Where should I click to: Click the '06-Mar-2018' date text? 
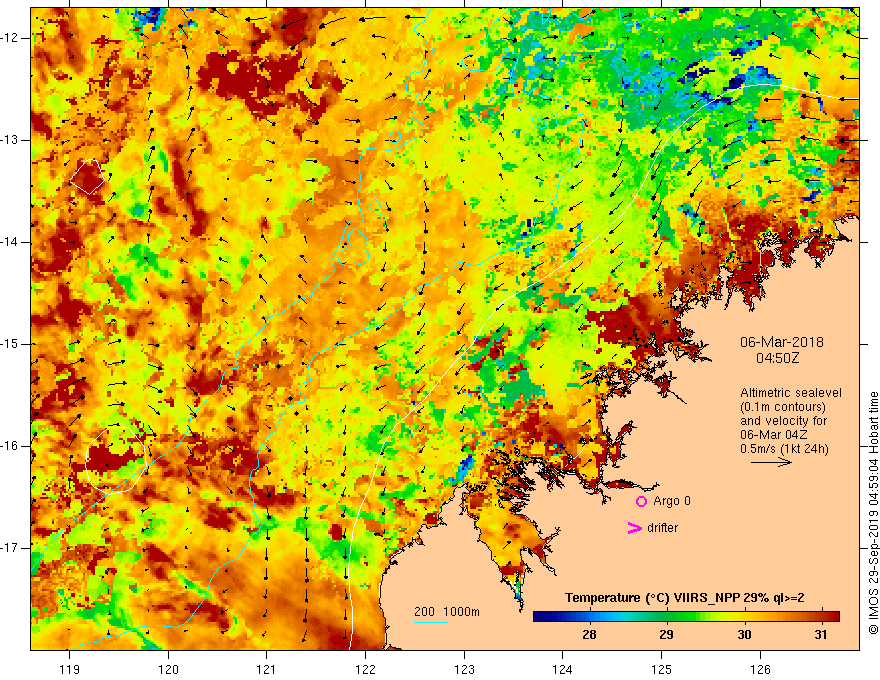click(782, 342)
